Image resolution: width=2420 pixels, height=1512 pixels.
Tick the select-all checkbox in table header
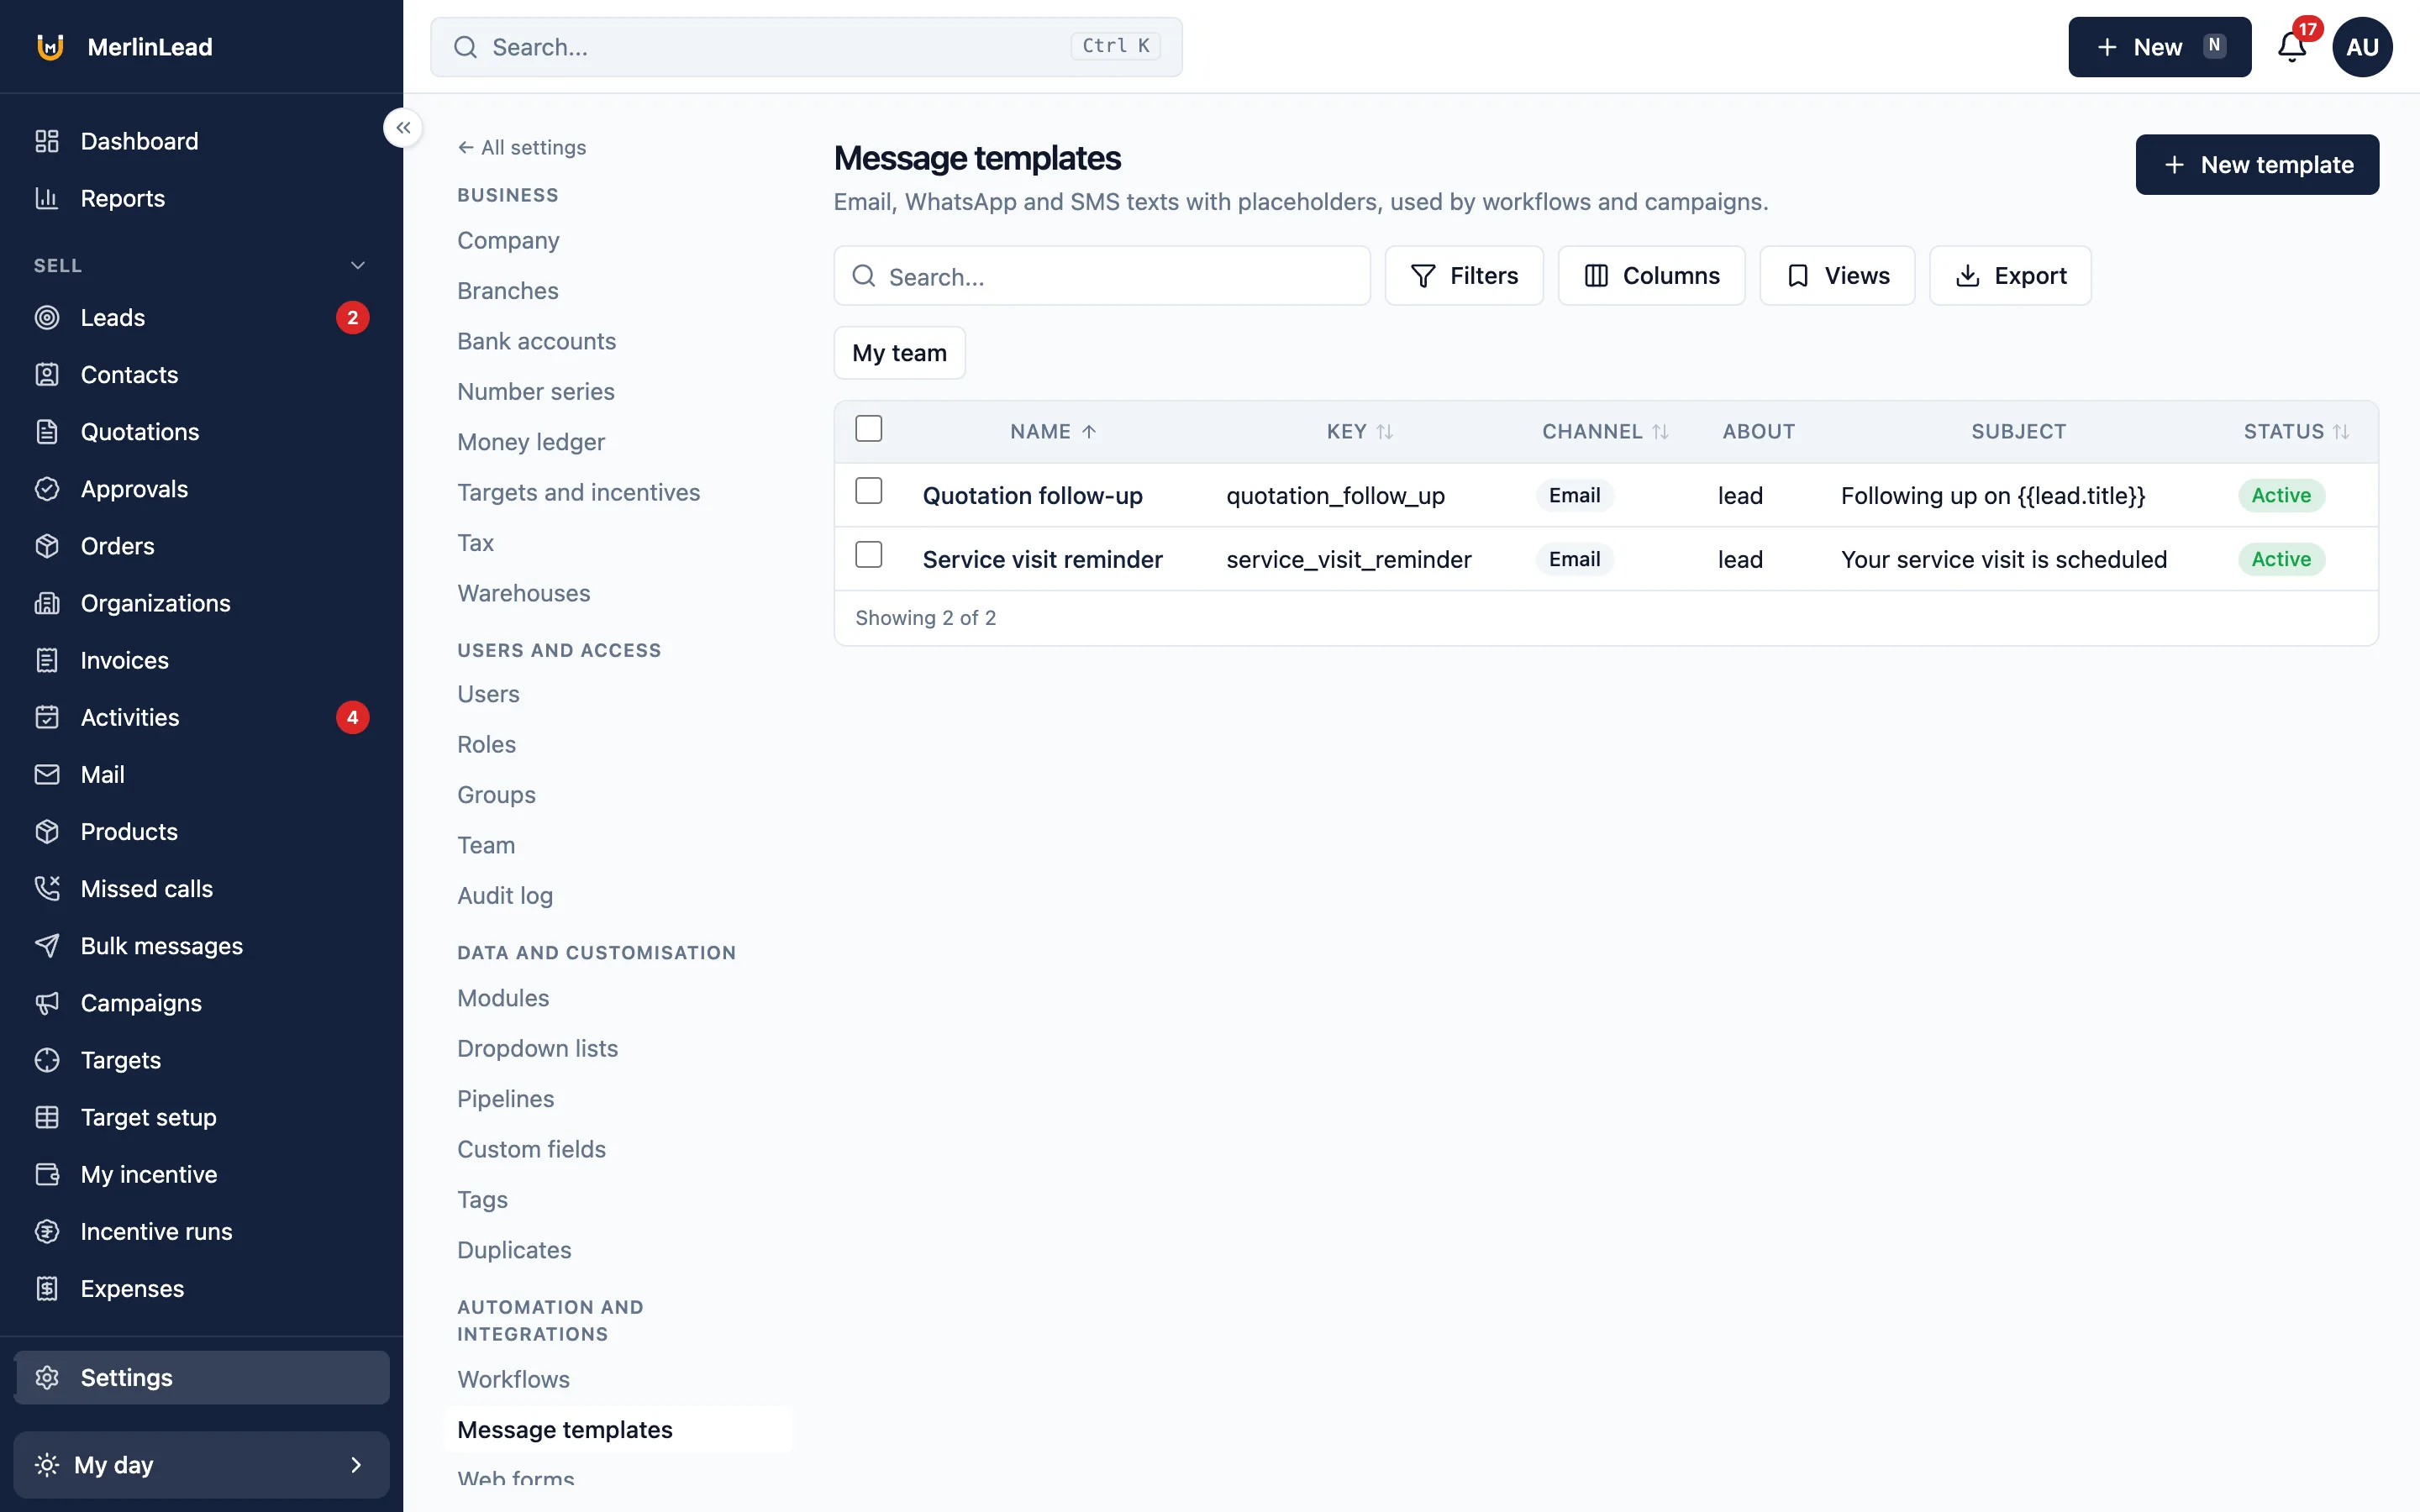click(869, 429)
